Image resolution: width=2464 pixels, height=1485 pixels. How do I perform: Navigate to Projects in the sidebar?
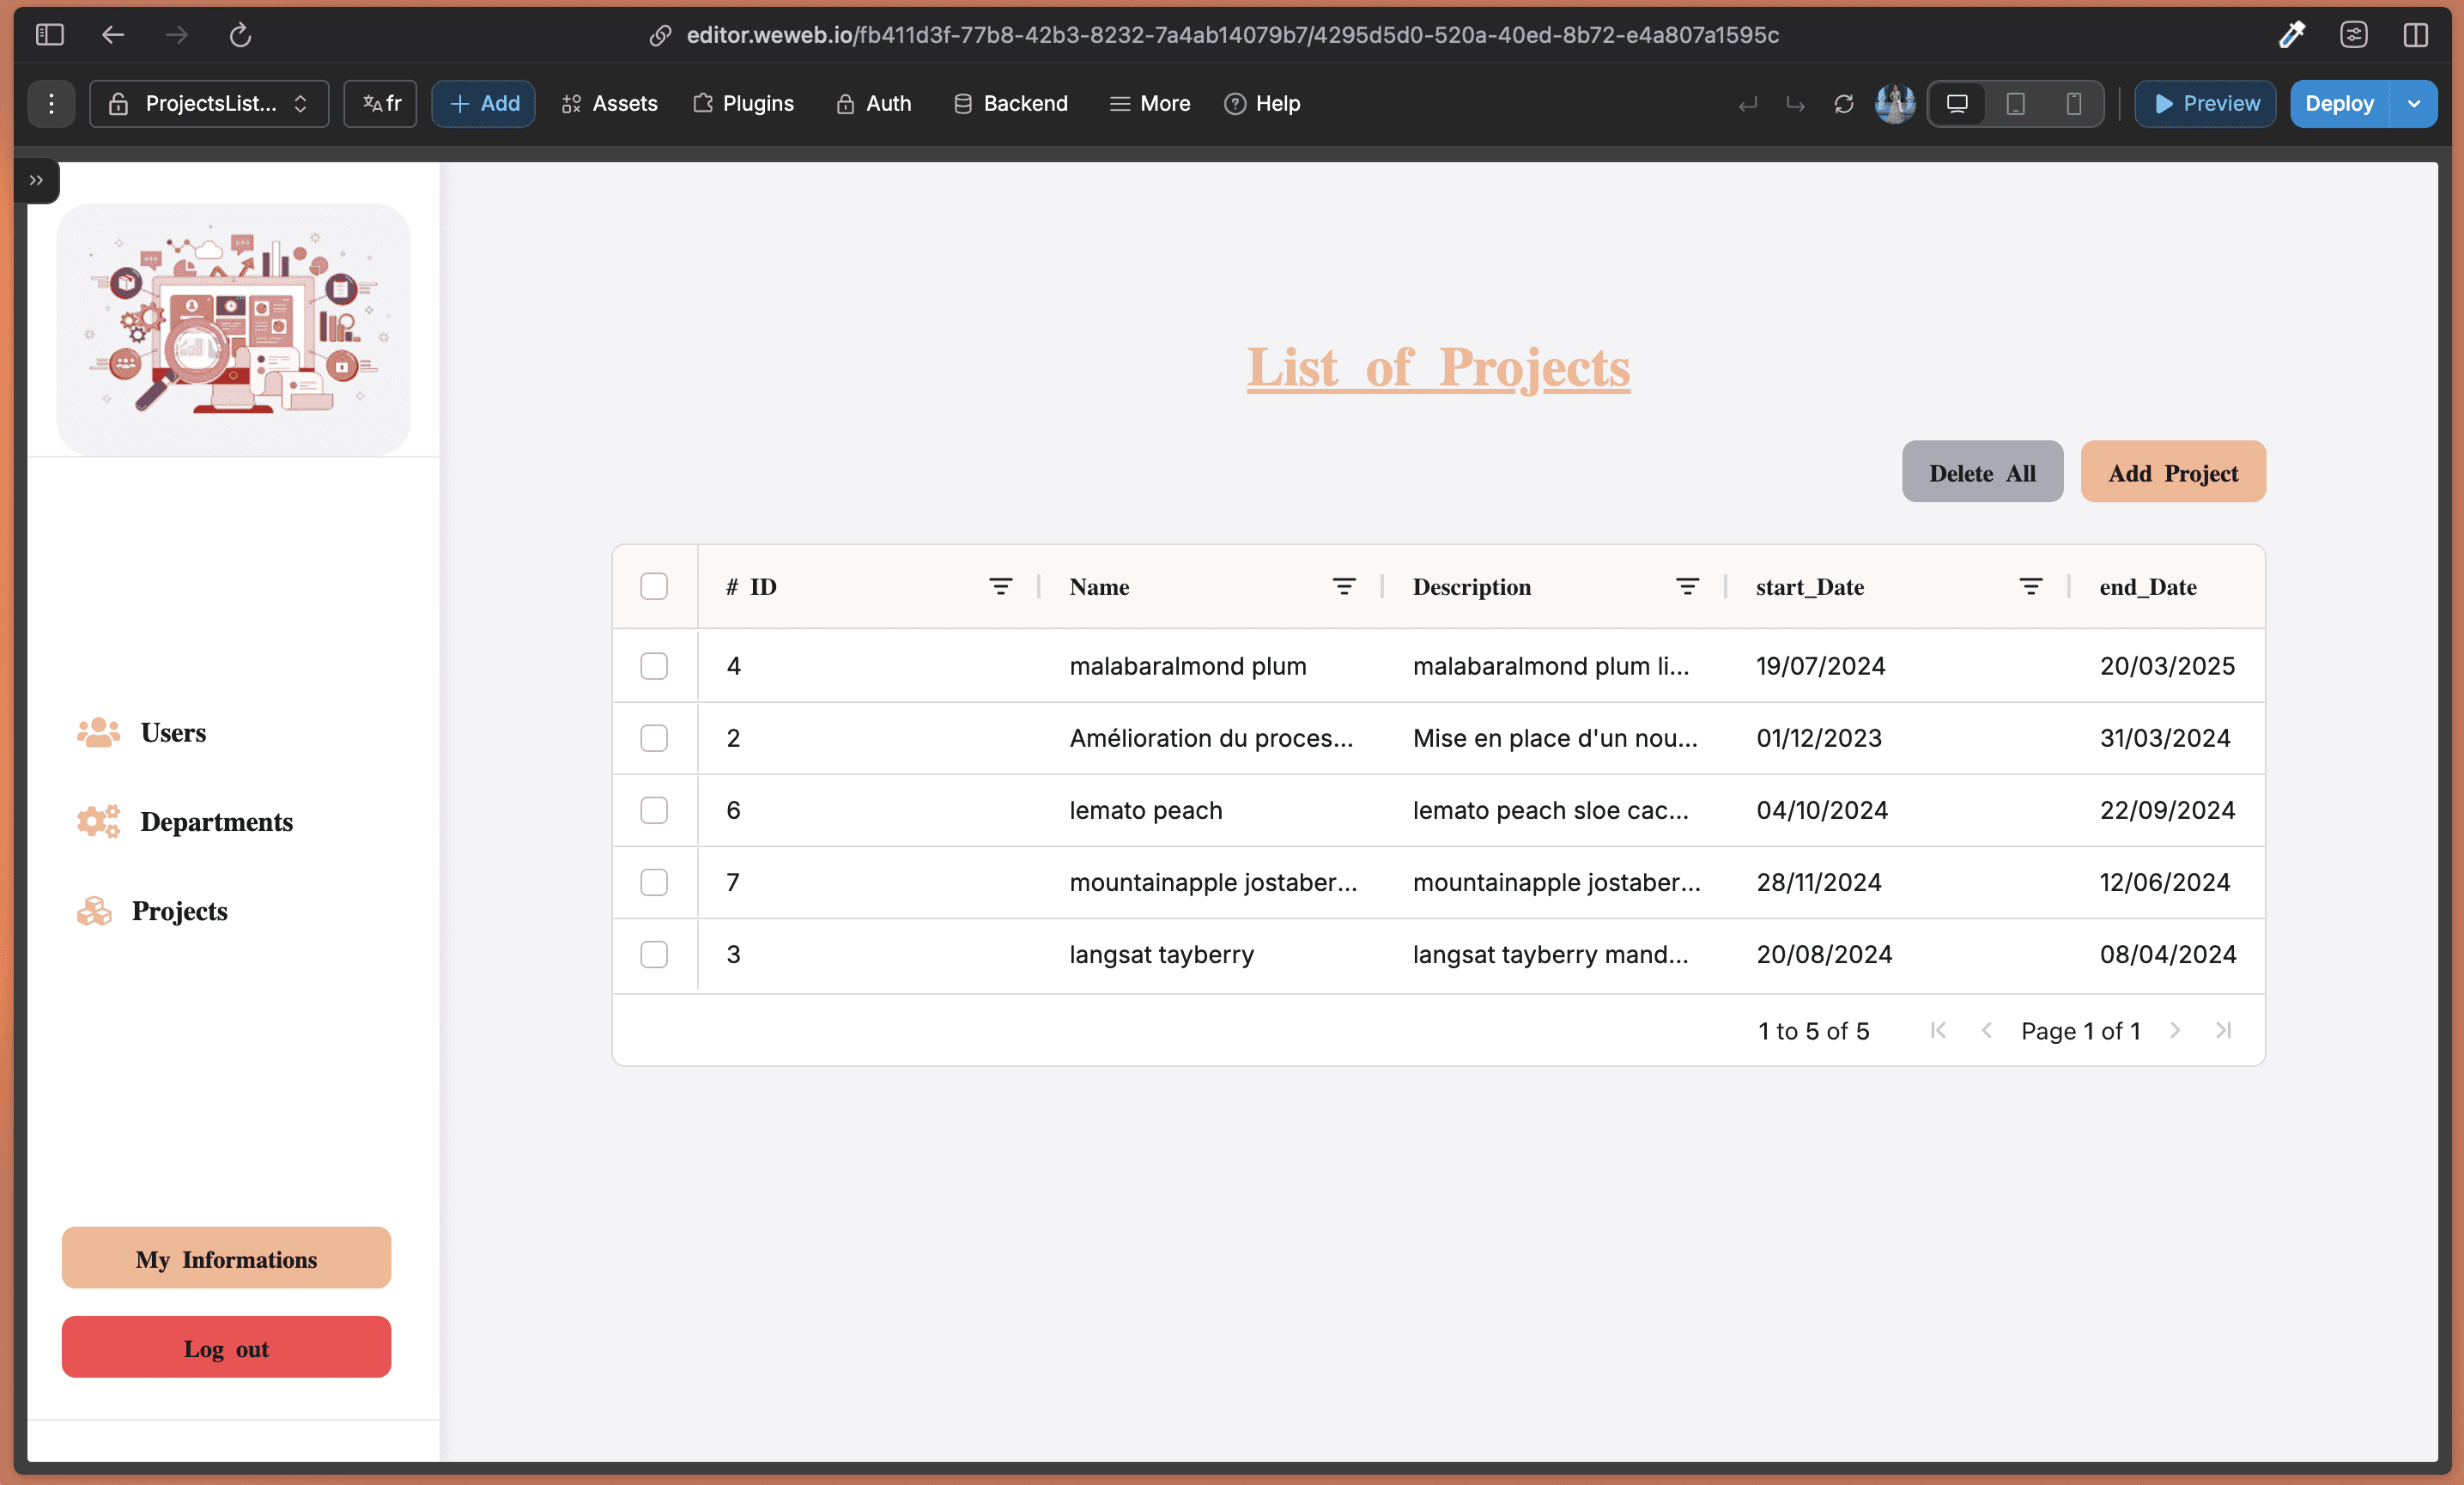point(180,910)
